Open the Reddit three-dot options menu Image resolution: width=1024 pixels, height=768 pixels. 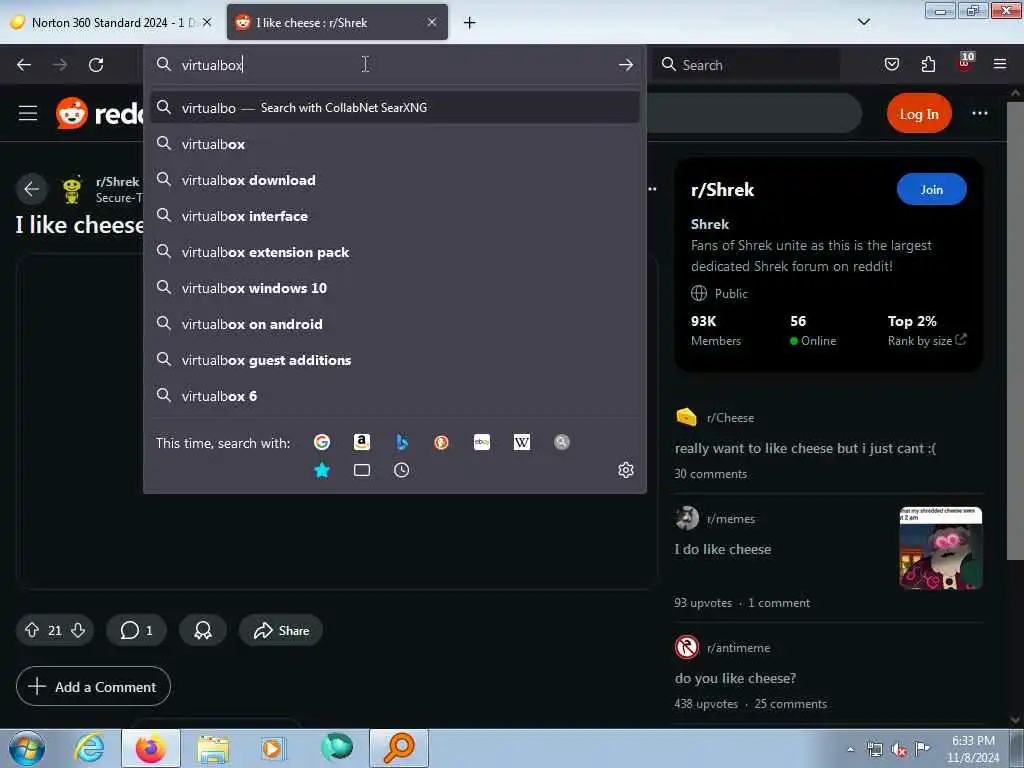[x=980, y=113]
